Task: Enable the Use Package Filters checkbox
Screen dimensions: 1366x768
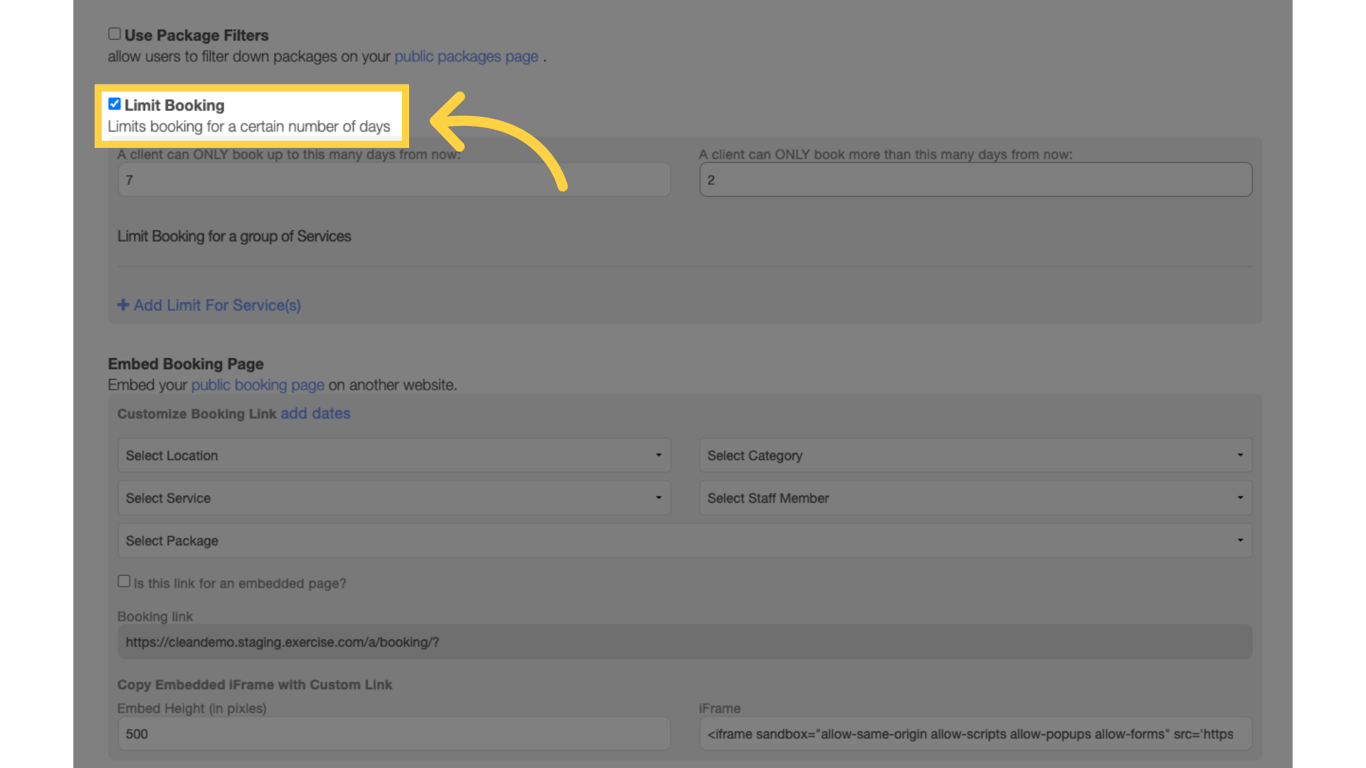Action: coord(114,33)
